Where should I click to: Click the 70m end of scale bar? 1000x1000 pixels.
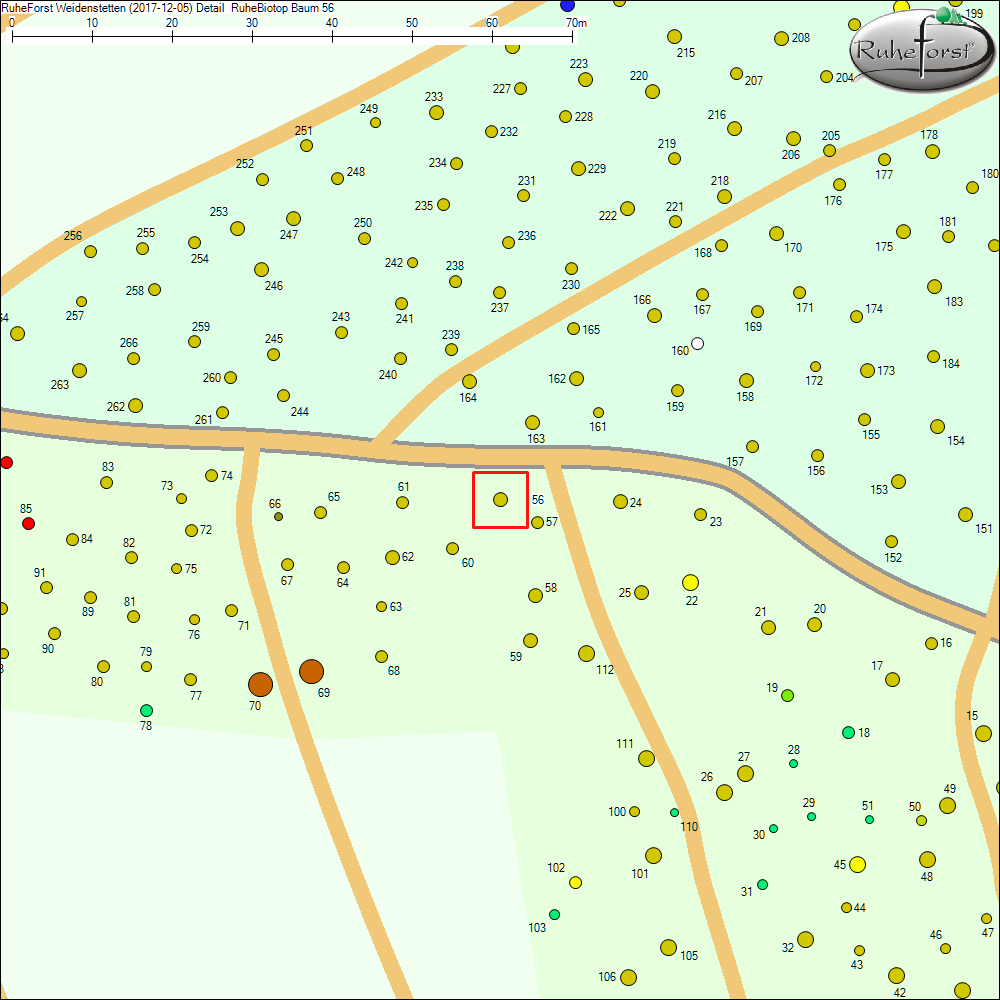point(573,36)
